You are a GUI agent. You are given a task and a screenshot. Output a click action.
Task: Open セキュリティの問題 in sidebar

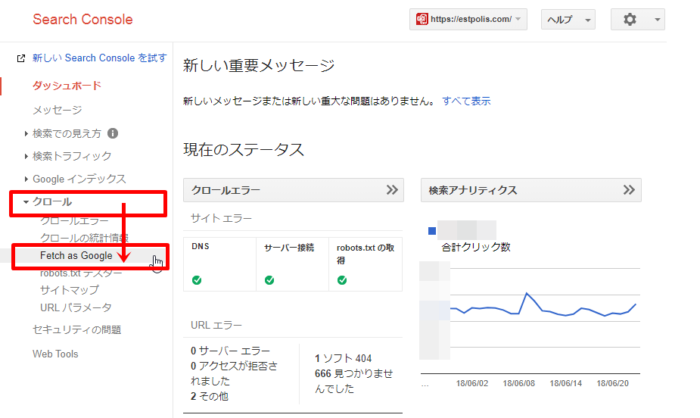pos(77,330)
